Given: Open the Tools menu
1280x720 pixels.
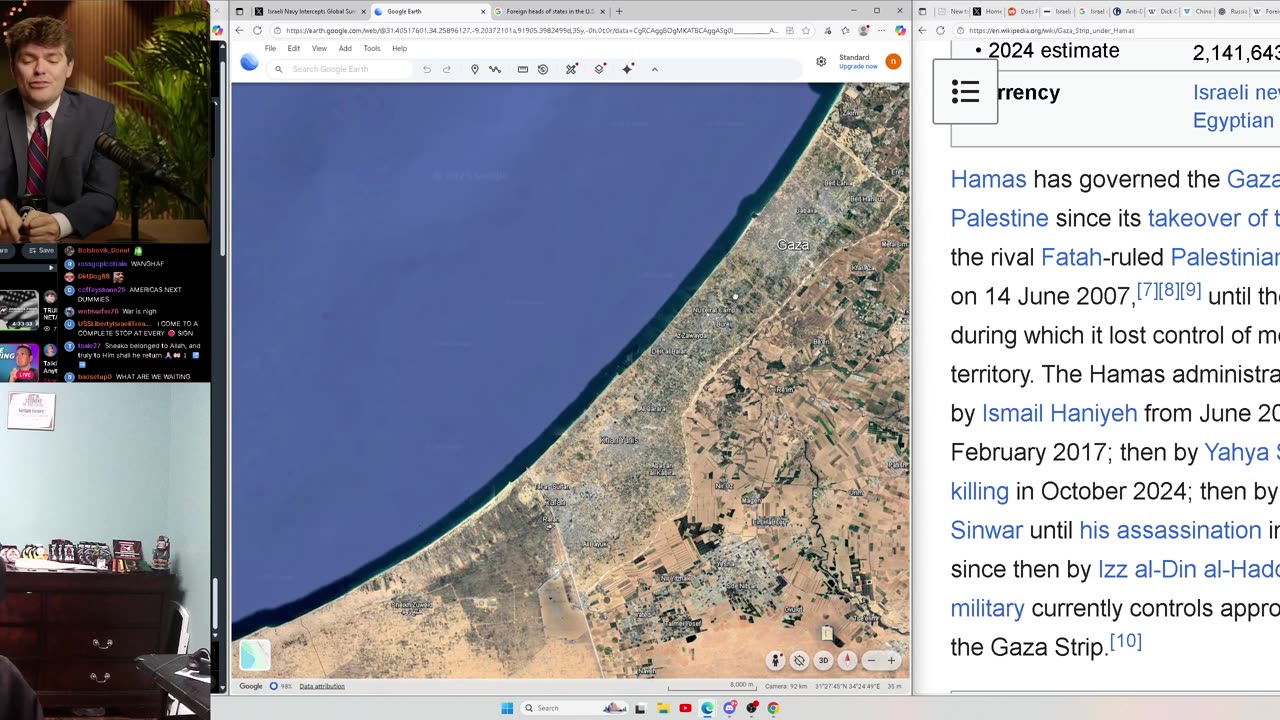Looking at the screenshot, I should pos(372,48).
